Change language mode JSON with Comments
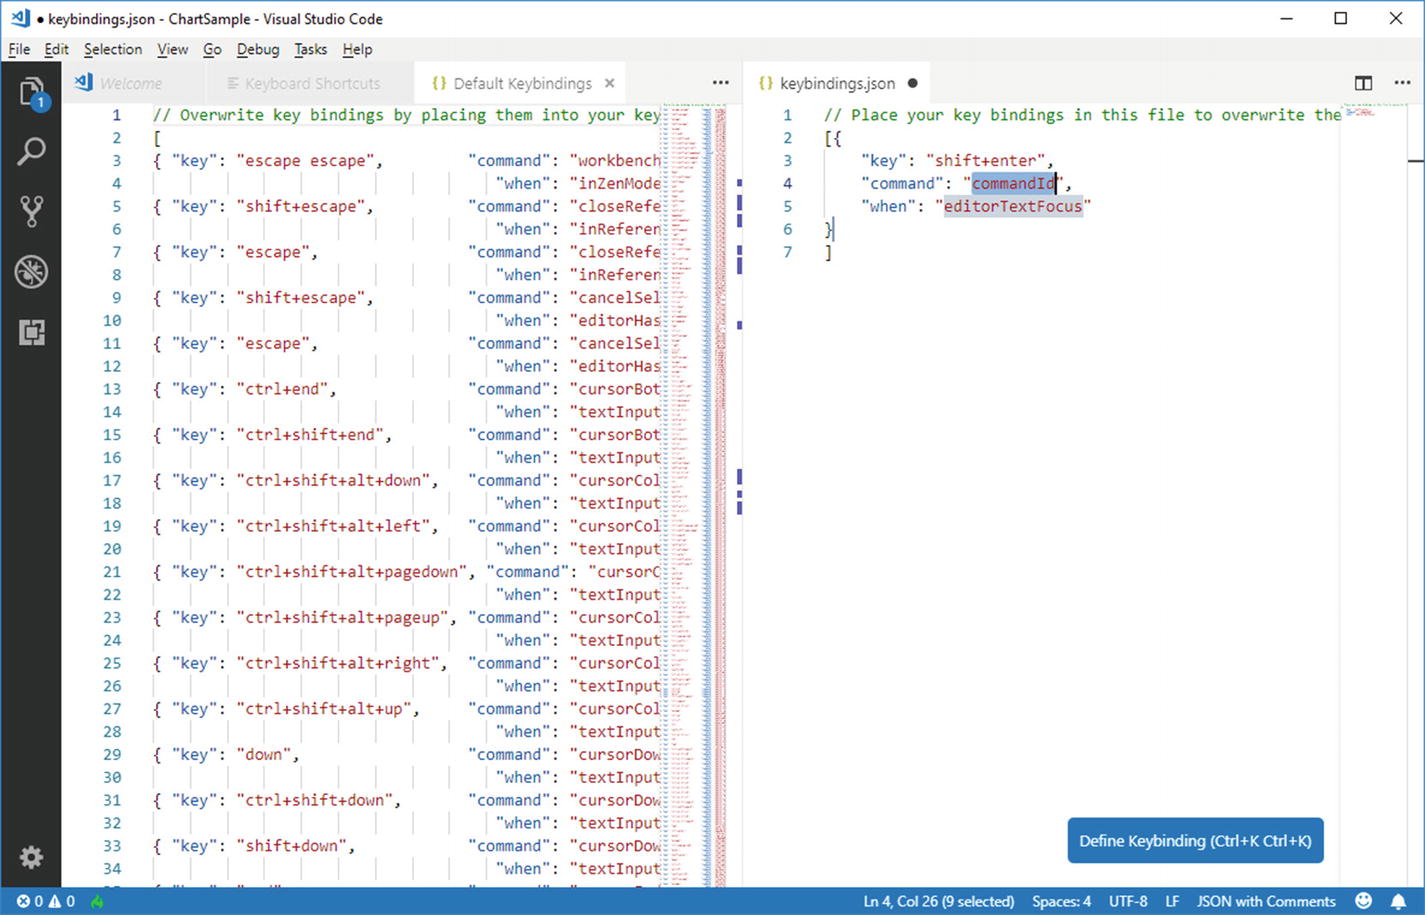Viewport: 1425px width, 915px height. [x=1265, y=901]
